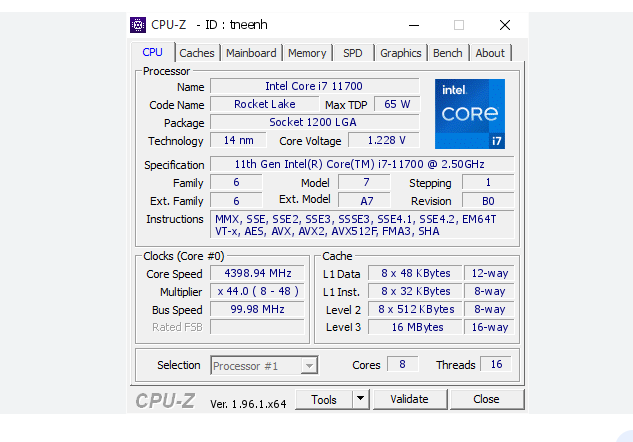This screenshot has width=633, height=442.
Task: Click the Code Name value Rocket Lake
Action: pos(264,104)
